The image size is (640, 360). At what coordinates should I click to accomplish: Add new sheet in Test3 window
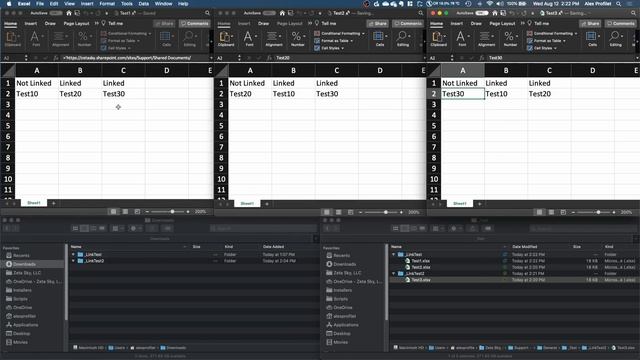coord(480,204)
